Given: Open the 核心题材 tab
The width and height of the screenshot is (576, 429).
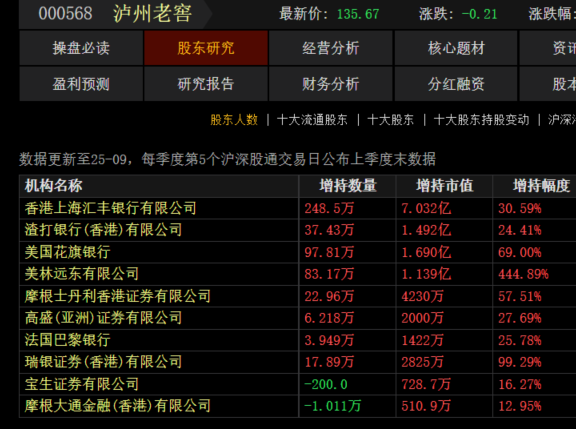Looking at the screenshot, I should 456,48.
